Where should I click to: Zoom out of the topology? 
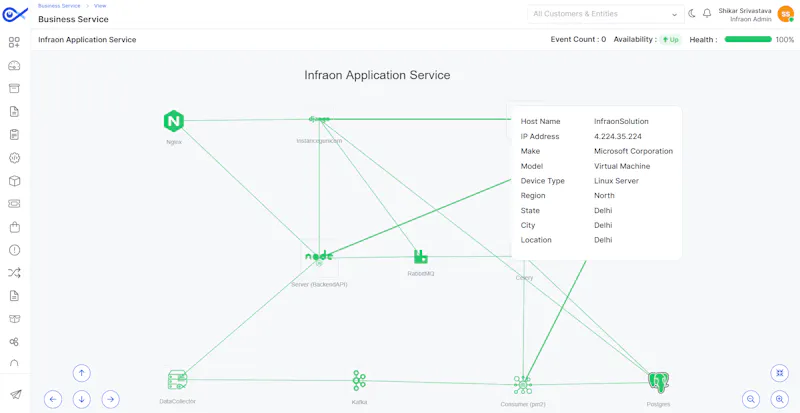coord(751,399)
